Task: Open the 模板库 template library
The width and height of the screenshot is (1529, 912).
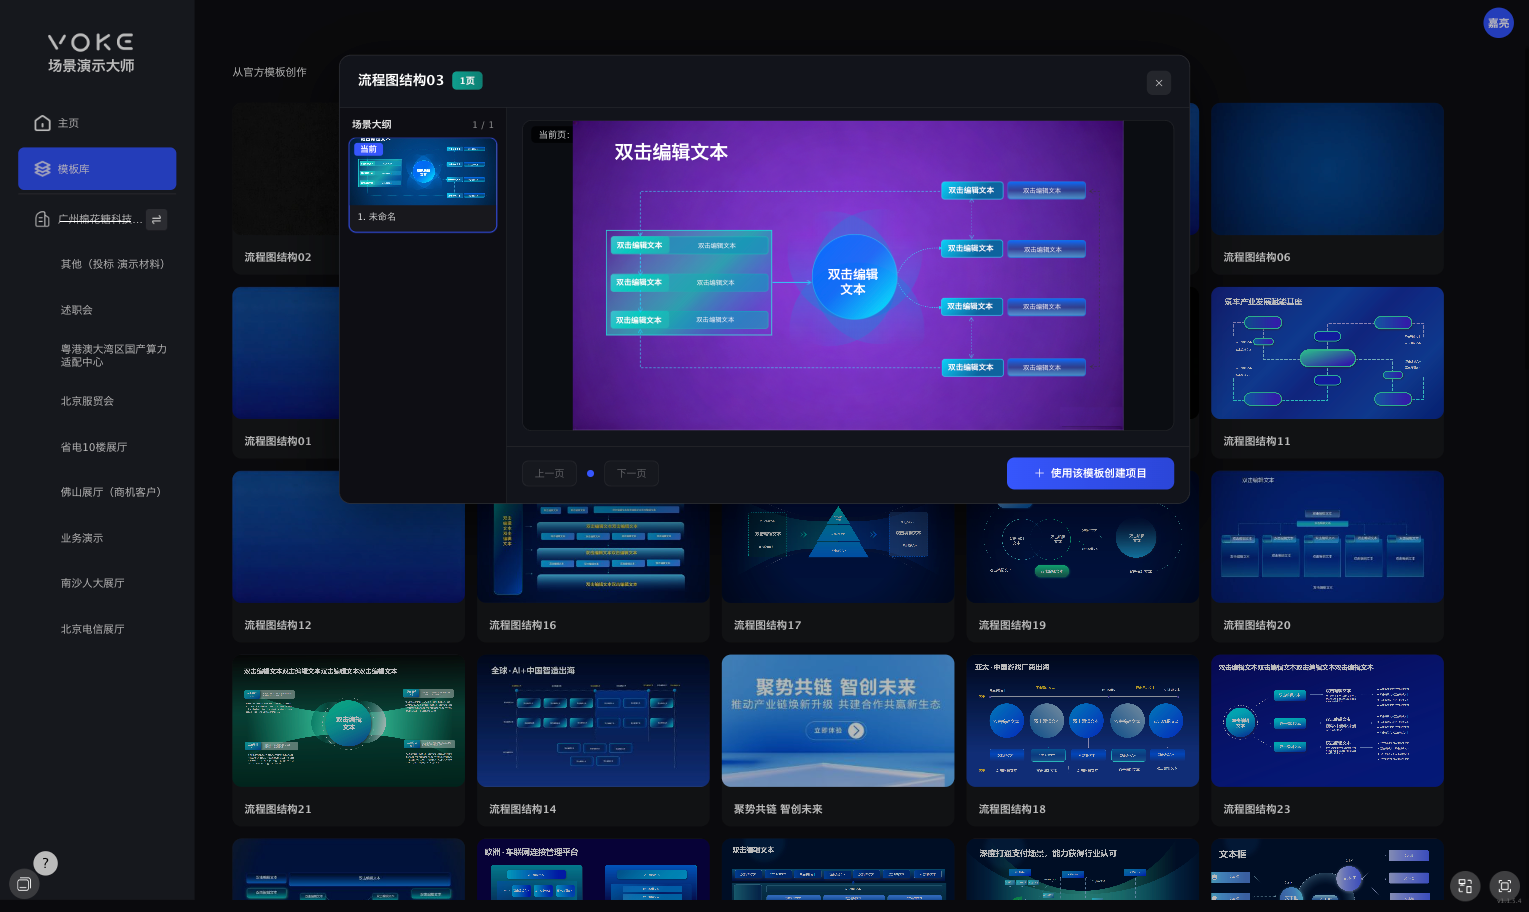Action: tap(97, 169)
